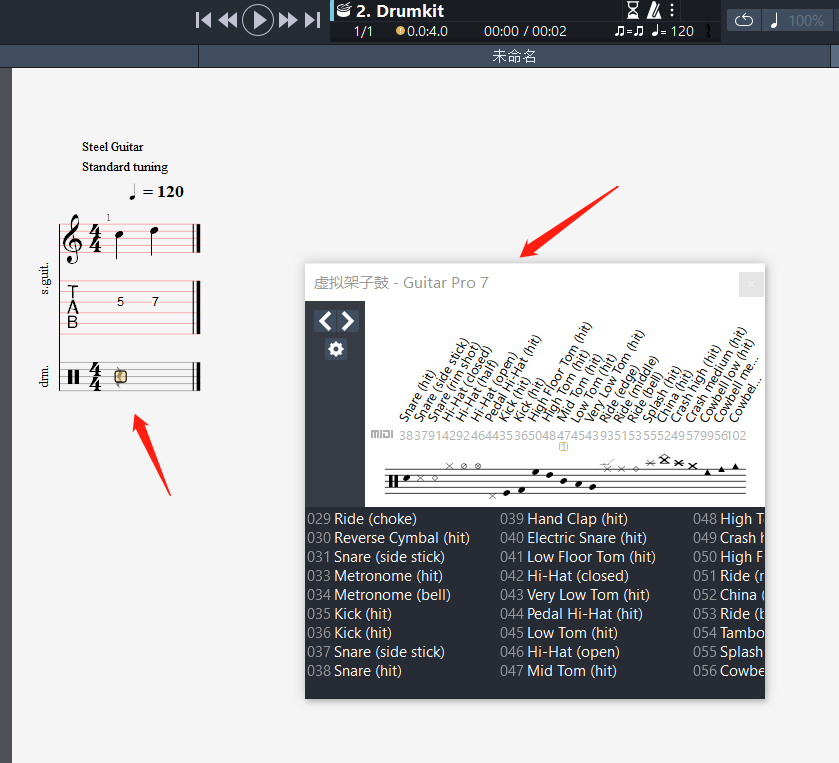This screenshot has width=839, height=763.
Task: Select the 未命名 document tab
Action: 514,57
